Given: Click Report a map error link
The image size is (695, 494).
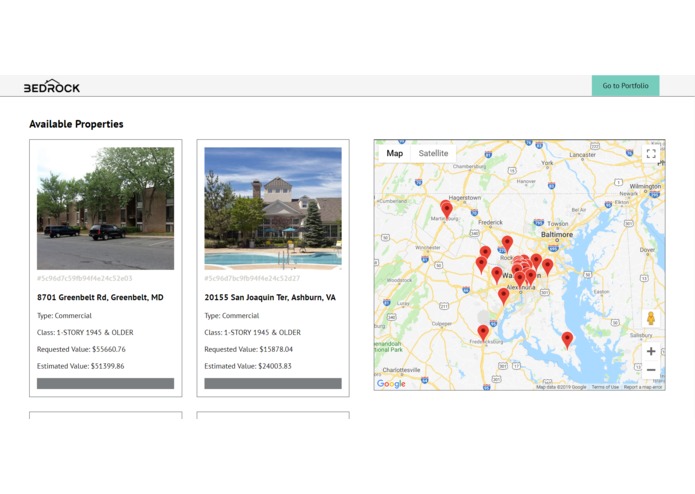Looking at the screenshot, I should click(x=643, y=387).
